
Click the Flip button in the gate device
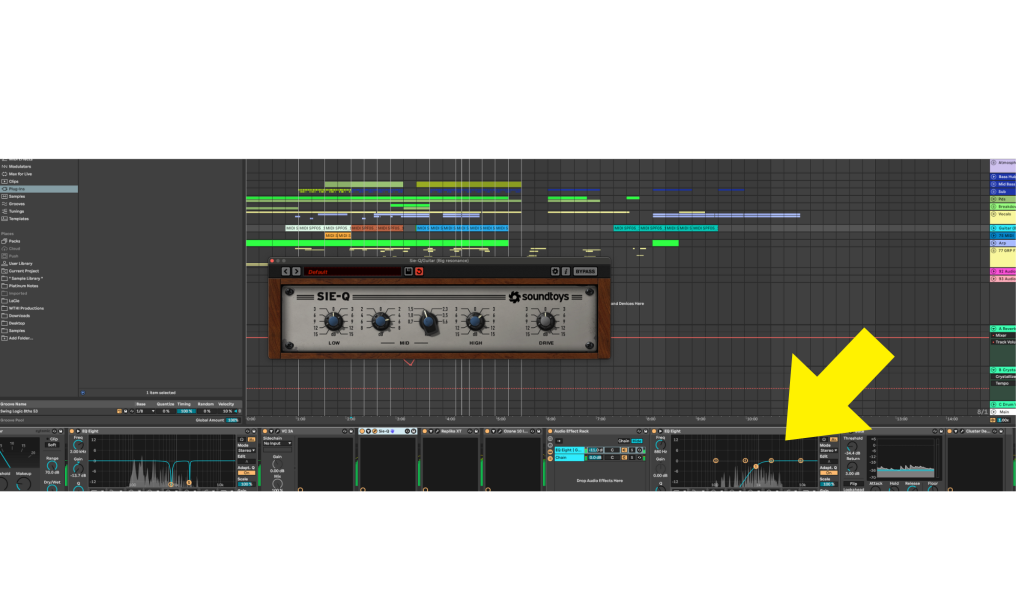pyautogui.click(x=853, y=483)
